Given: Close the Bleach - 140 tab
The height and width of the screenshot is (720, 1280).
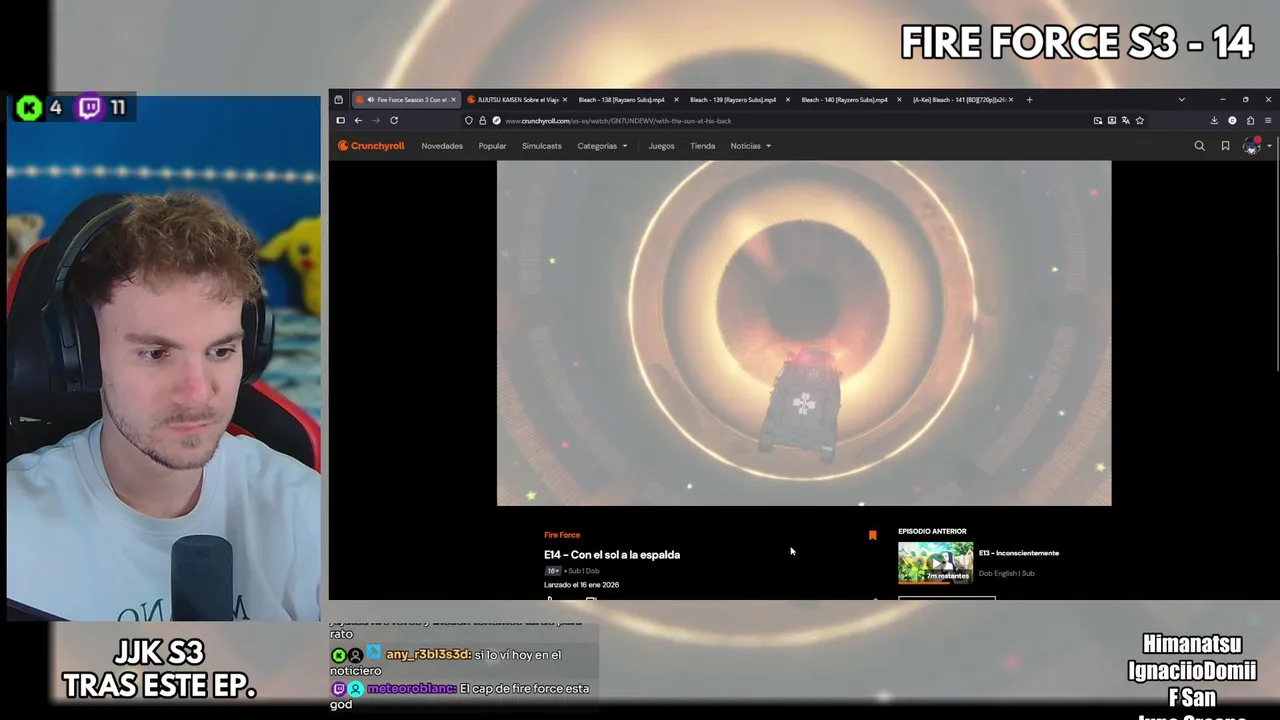Looking at the screenshot, I should (899, 99).
